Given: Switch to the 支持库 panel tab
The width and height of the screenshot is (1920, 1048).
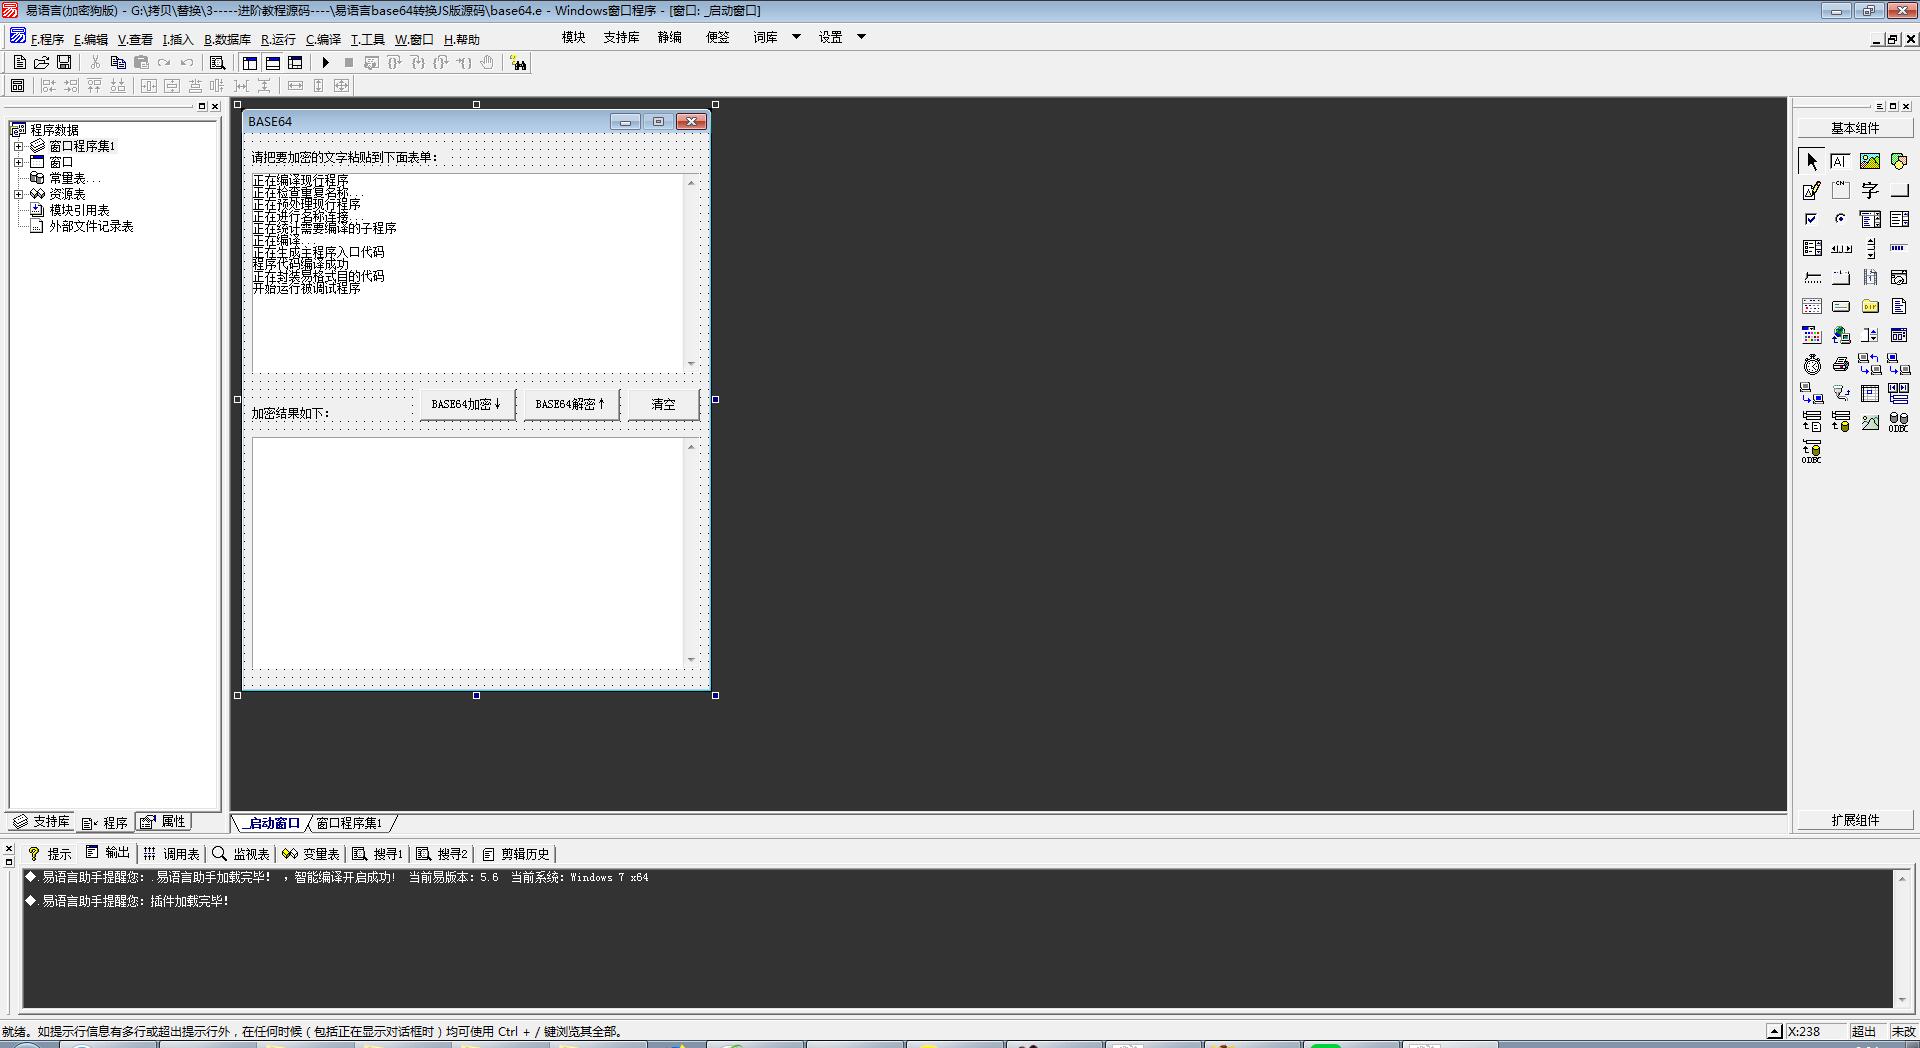Looking at the screenshot, I should pos(41,822).
